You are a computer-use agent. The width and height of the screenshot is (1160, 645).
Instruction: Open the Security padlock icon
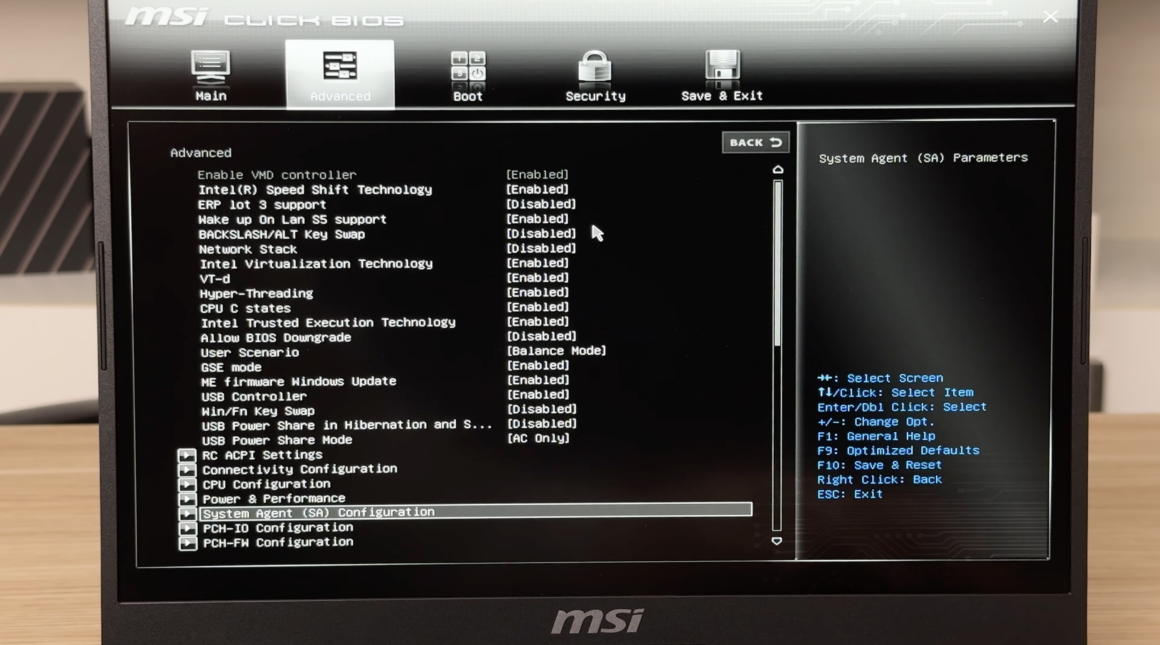pos(595,67)
